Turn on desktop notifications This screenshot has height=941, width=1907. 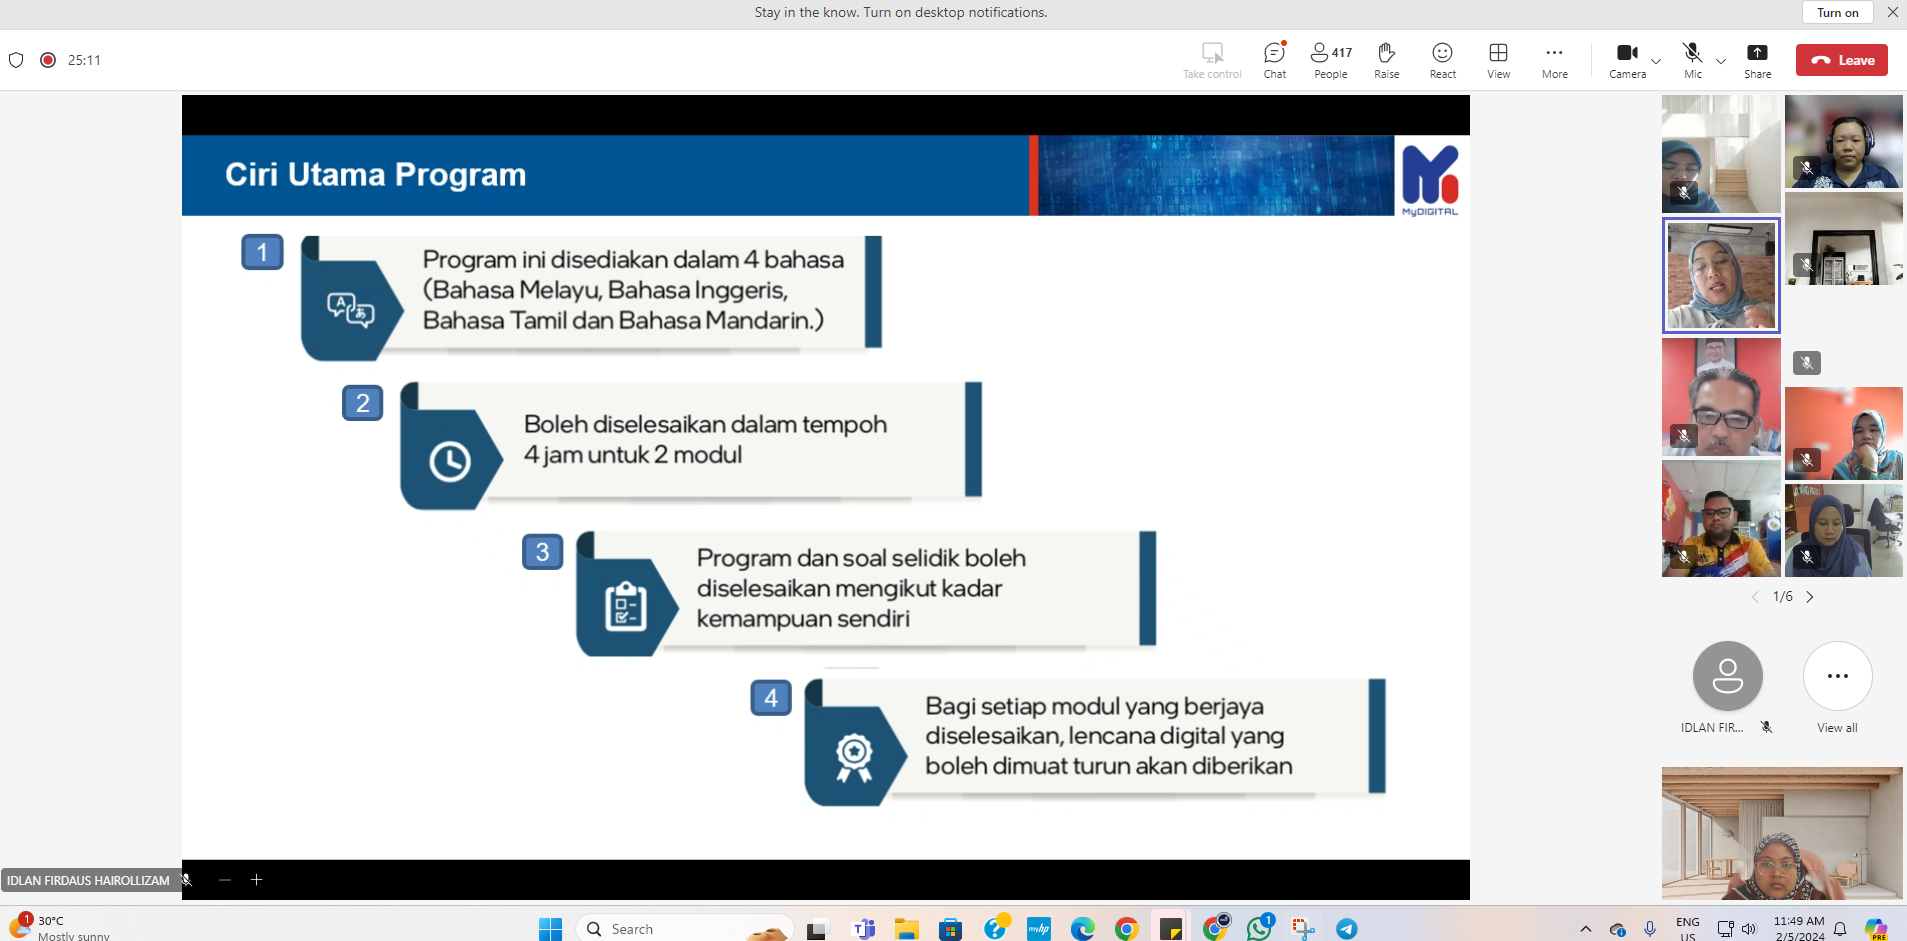click(x=1837, y=12)
